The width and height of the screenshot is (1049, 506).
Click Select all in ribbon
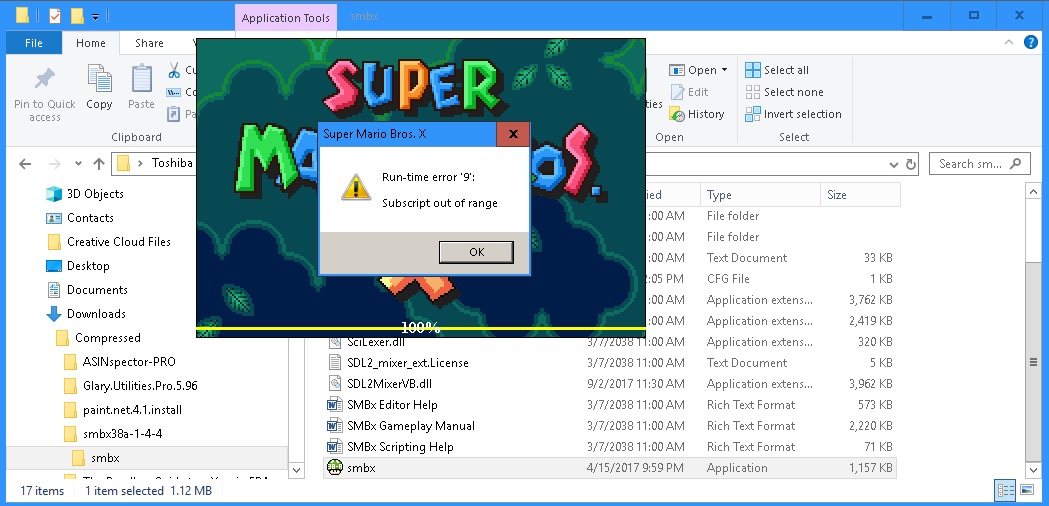point(777,70)
